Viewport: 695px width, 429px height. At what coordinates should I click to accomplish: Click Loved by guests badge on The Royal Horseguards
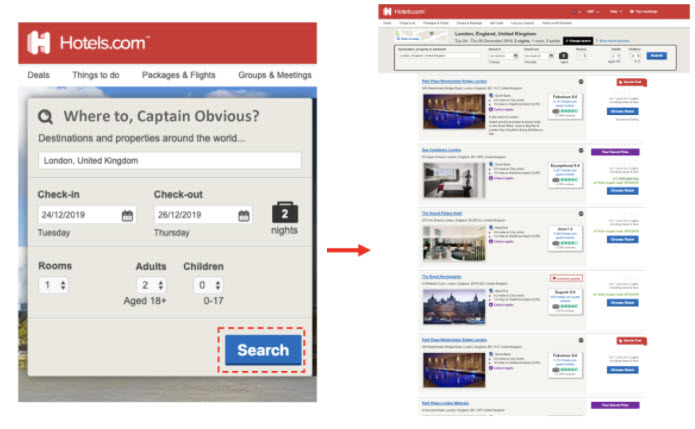566,278
